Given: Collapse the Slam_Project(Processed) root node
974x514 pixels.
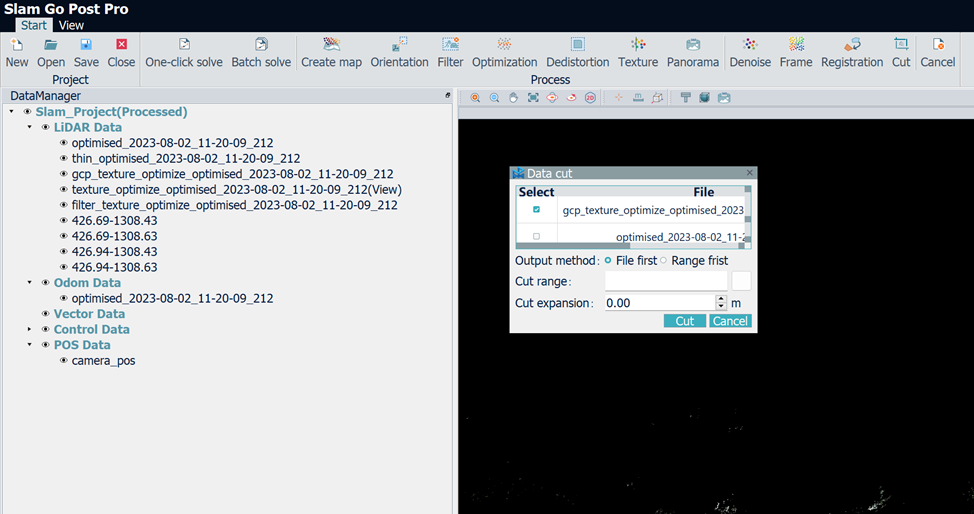Looking at the screenshot, I should coord(11,112).
